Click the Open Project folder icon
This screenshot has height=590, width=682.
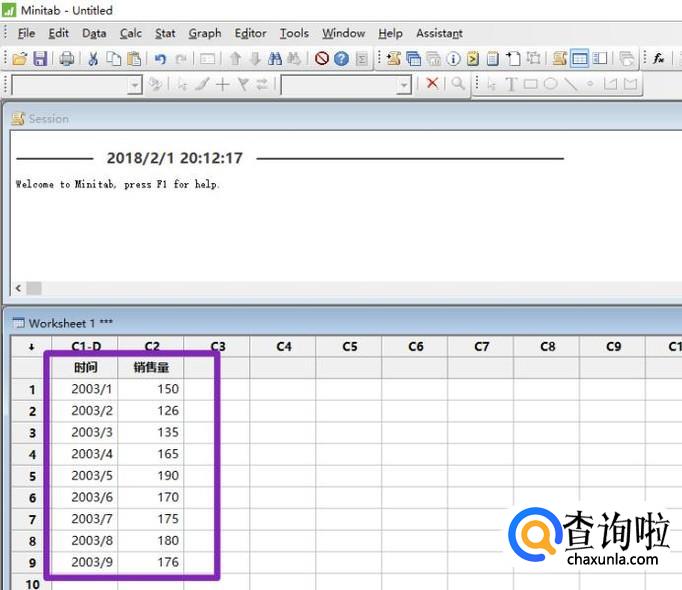20,58
